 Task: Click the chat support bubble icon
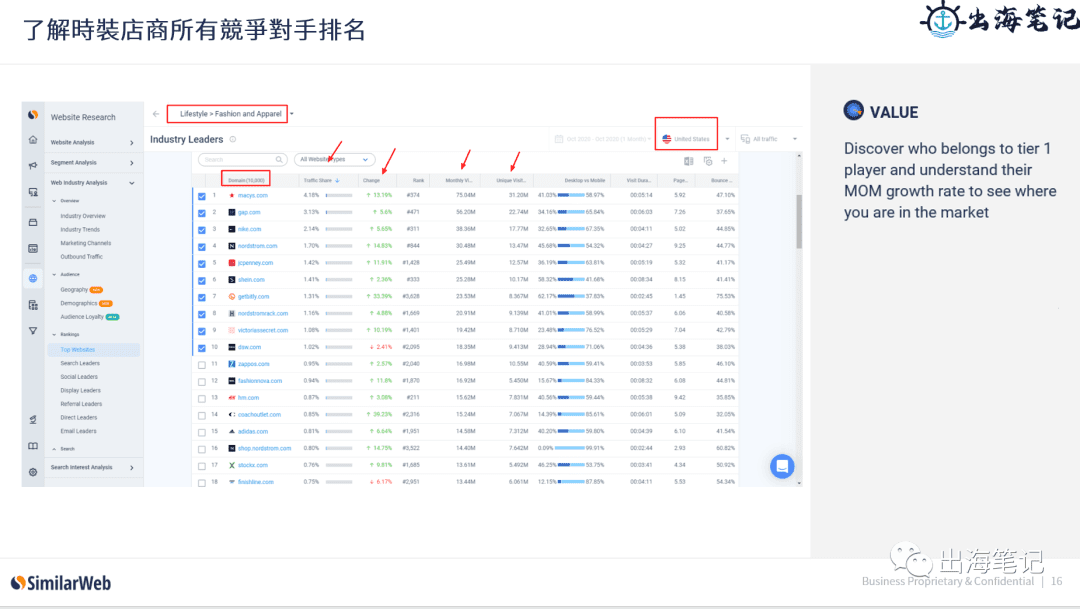(782, 466)
